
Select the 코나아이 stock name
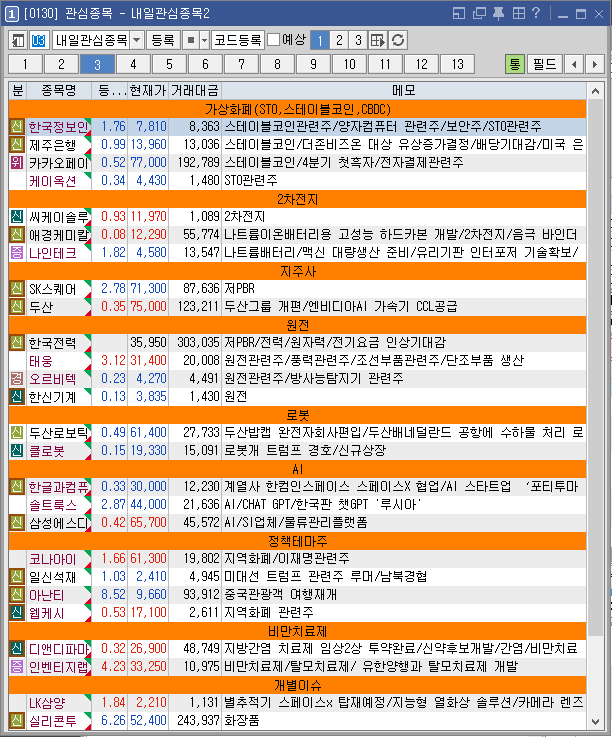coord(52,559)
